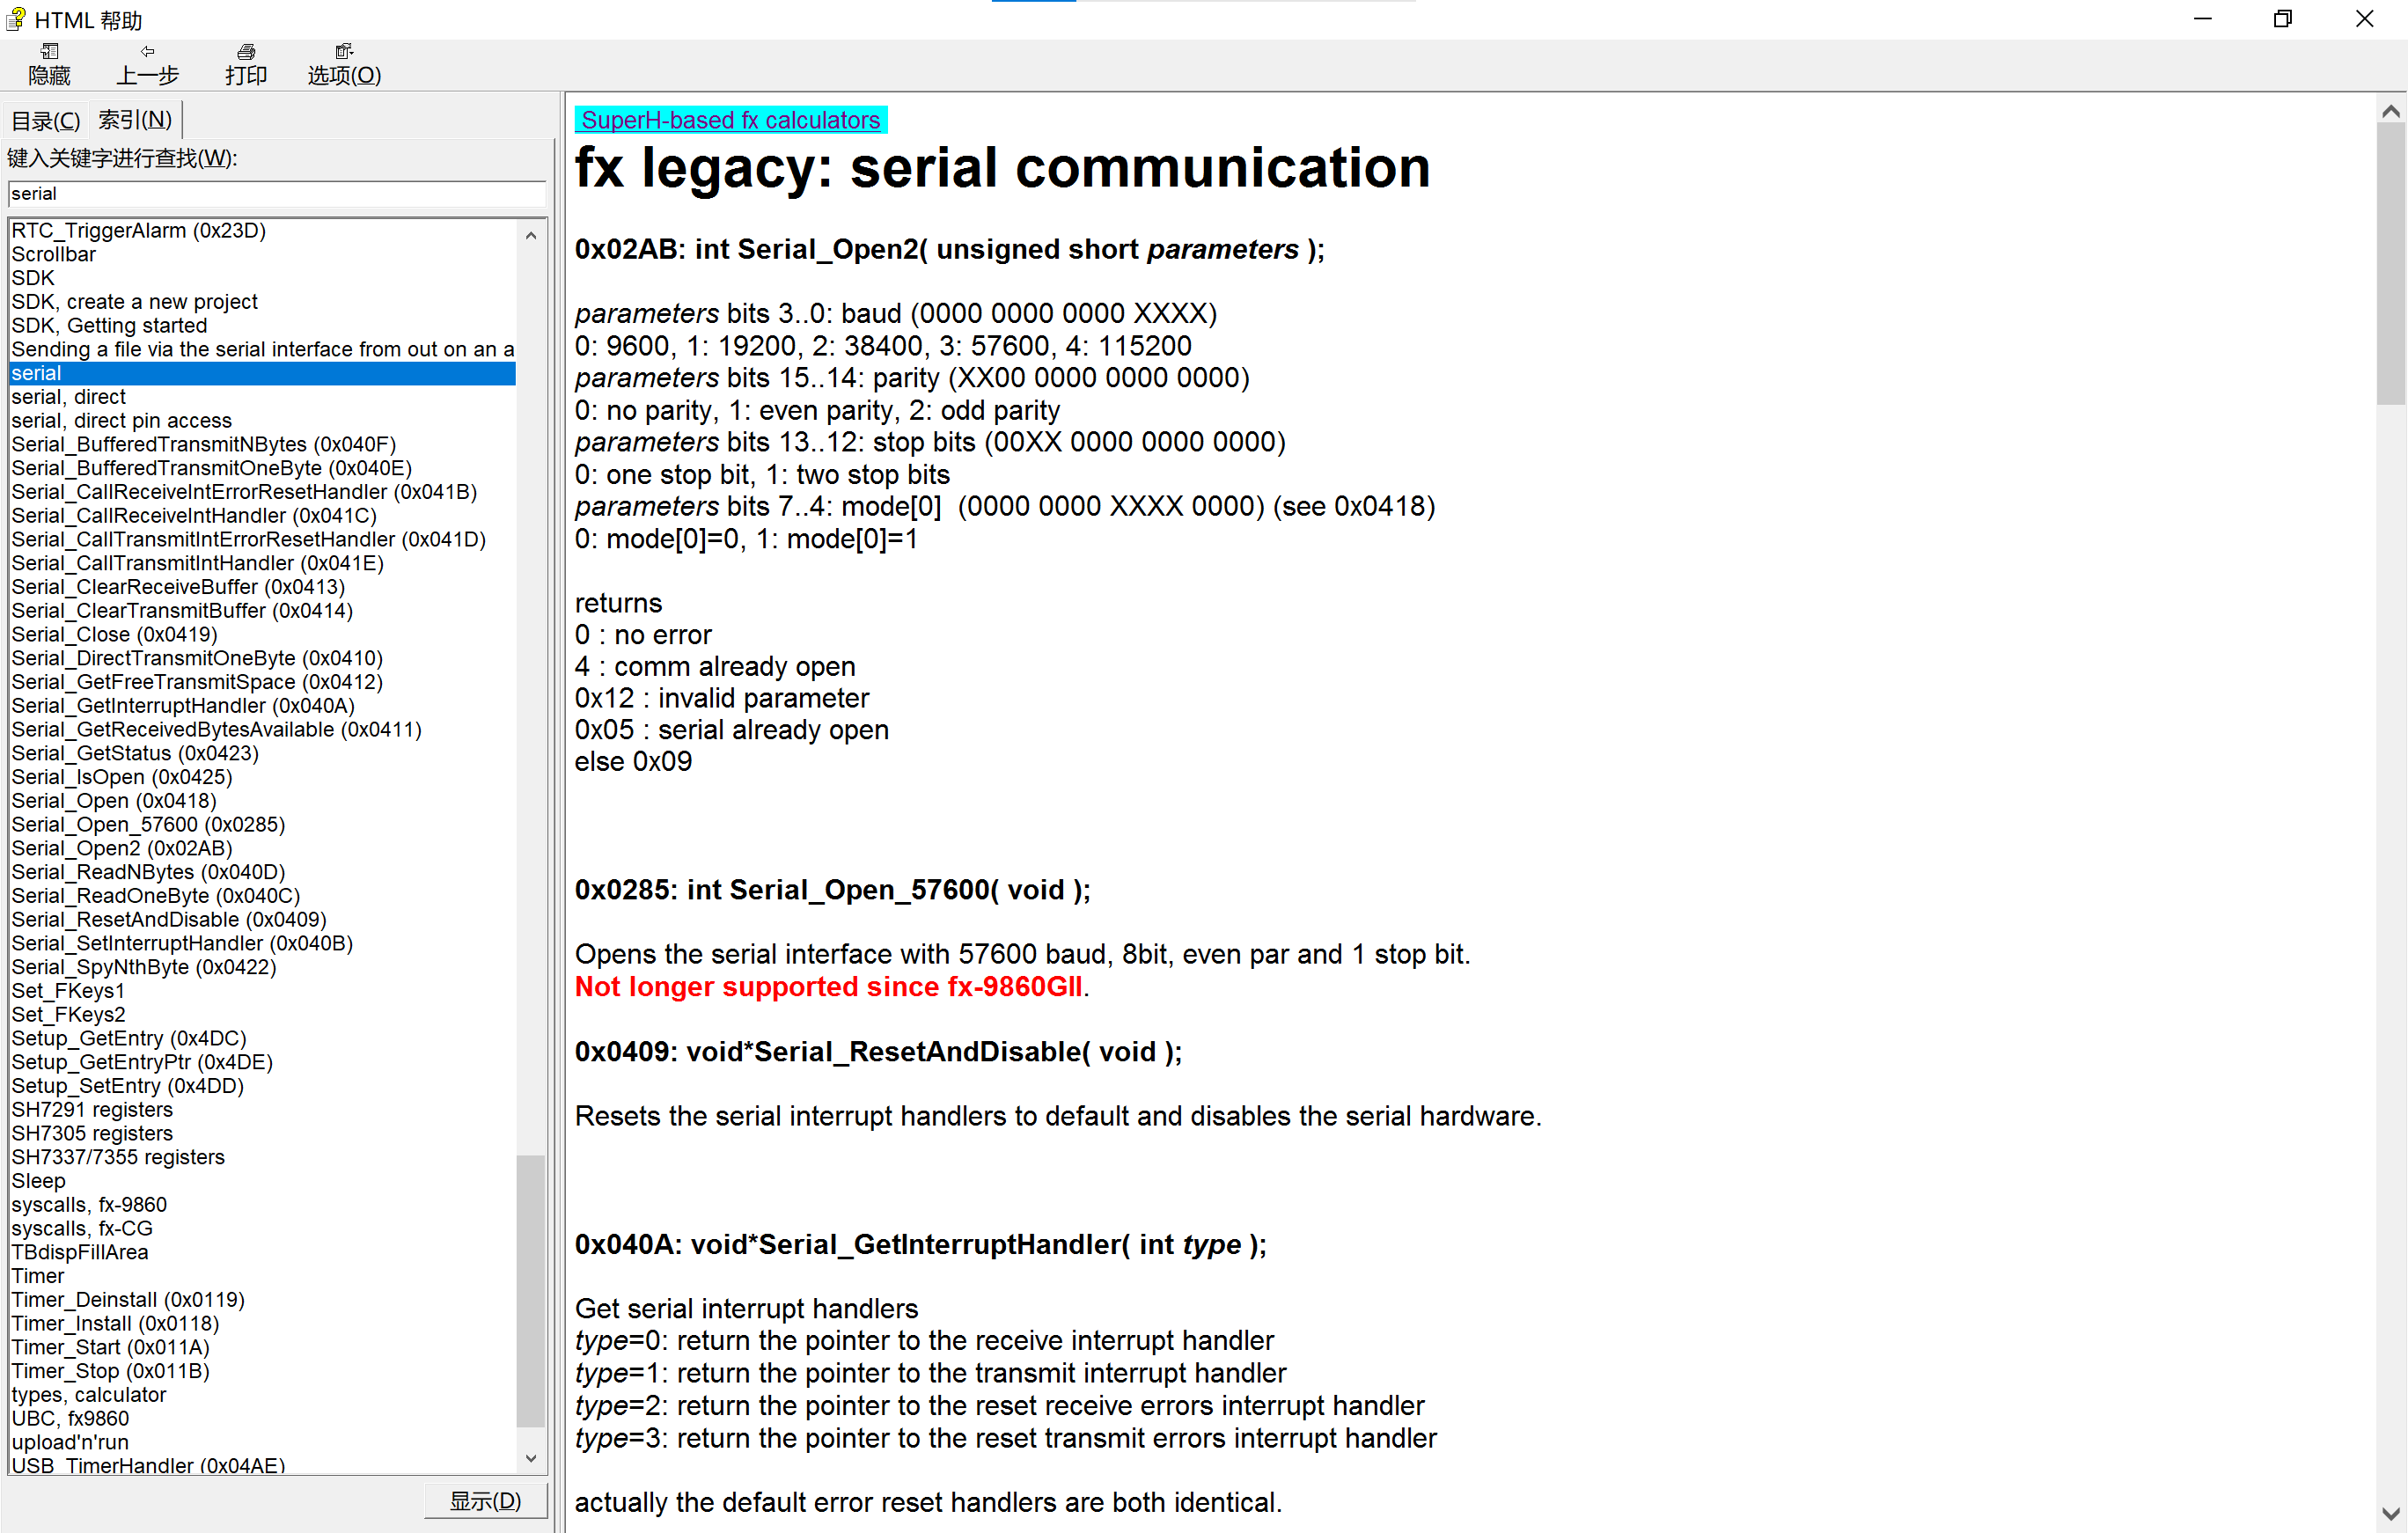Screen dimensions: 2408x1533
Task: Click the Back (上一步) toolbar icon
Action: pos(147,64)
